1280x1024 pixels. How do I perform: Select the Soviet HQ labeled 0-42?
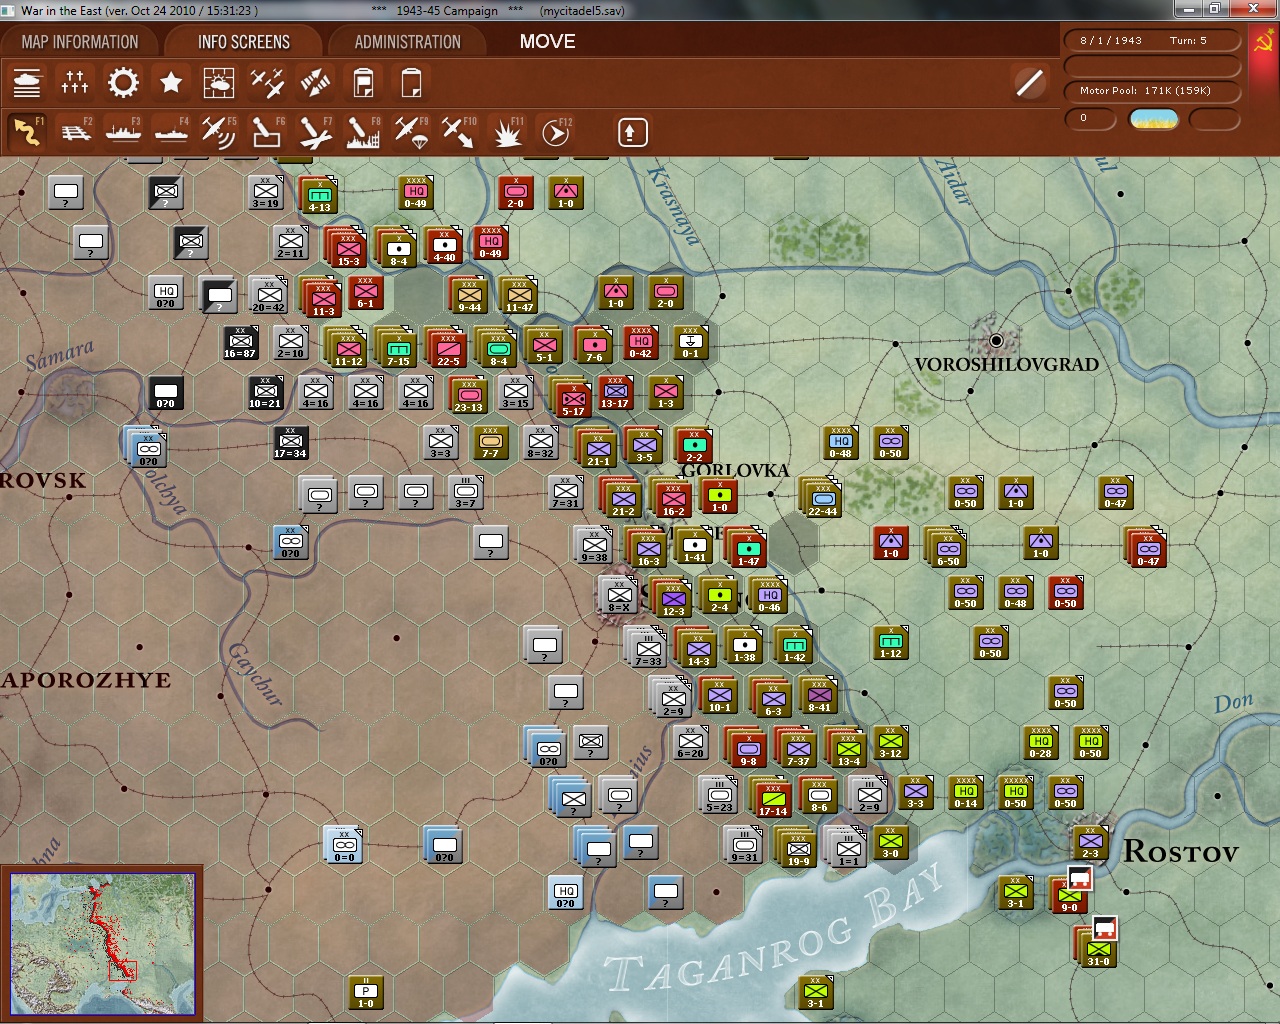coord(641,341)
